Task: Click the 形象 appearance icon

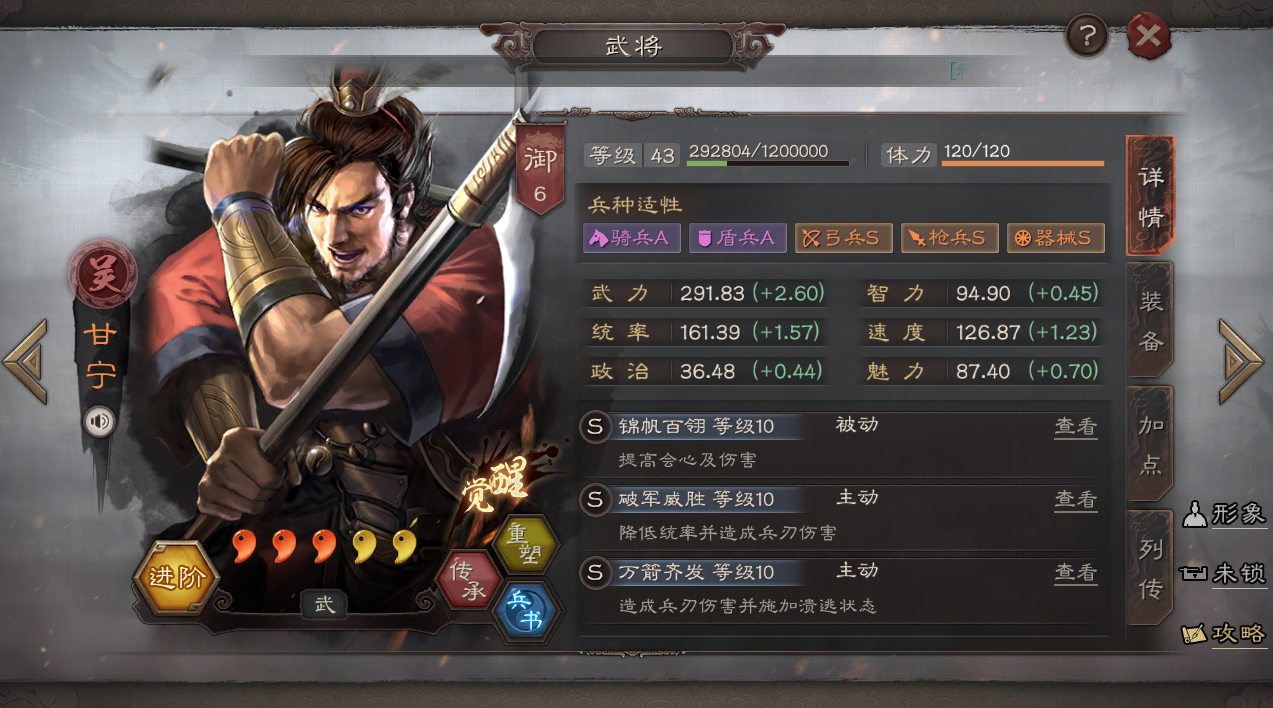Action: tap(1224, 514)
